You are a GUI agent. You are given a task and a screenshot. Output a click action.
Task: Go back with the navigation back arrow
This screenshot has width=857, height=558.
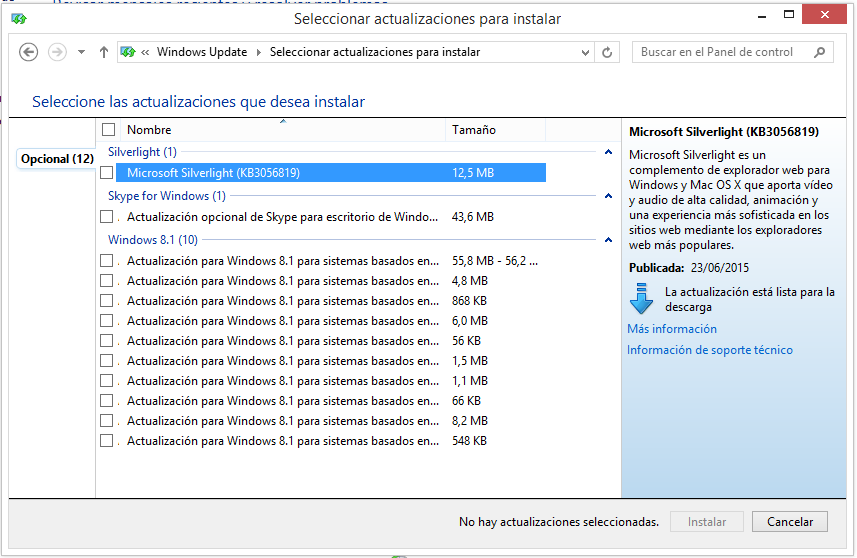[28, 52]
